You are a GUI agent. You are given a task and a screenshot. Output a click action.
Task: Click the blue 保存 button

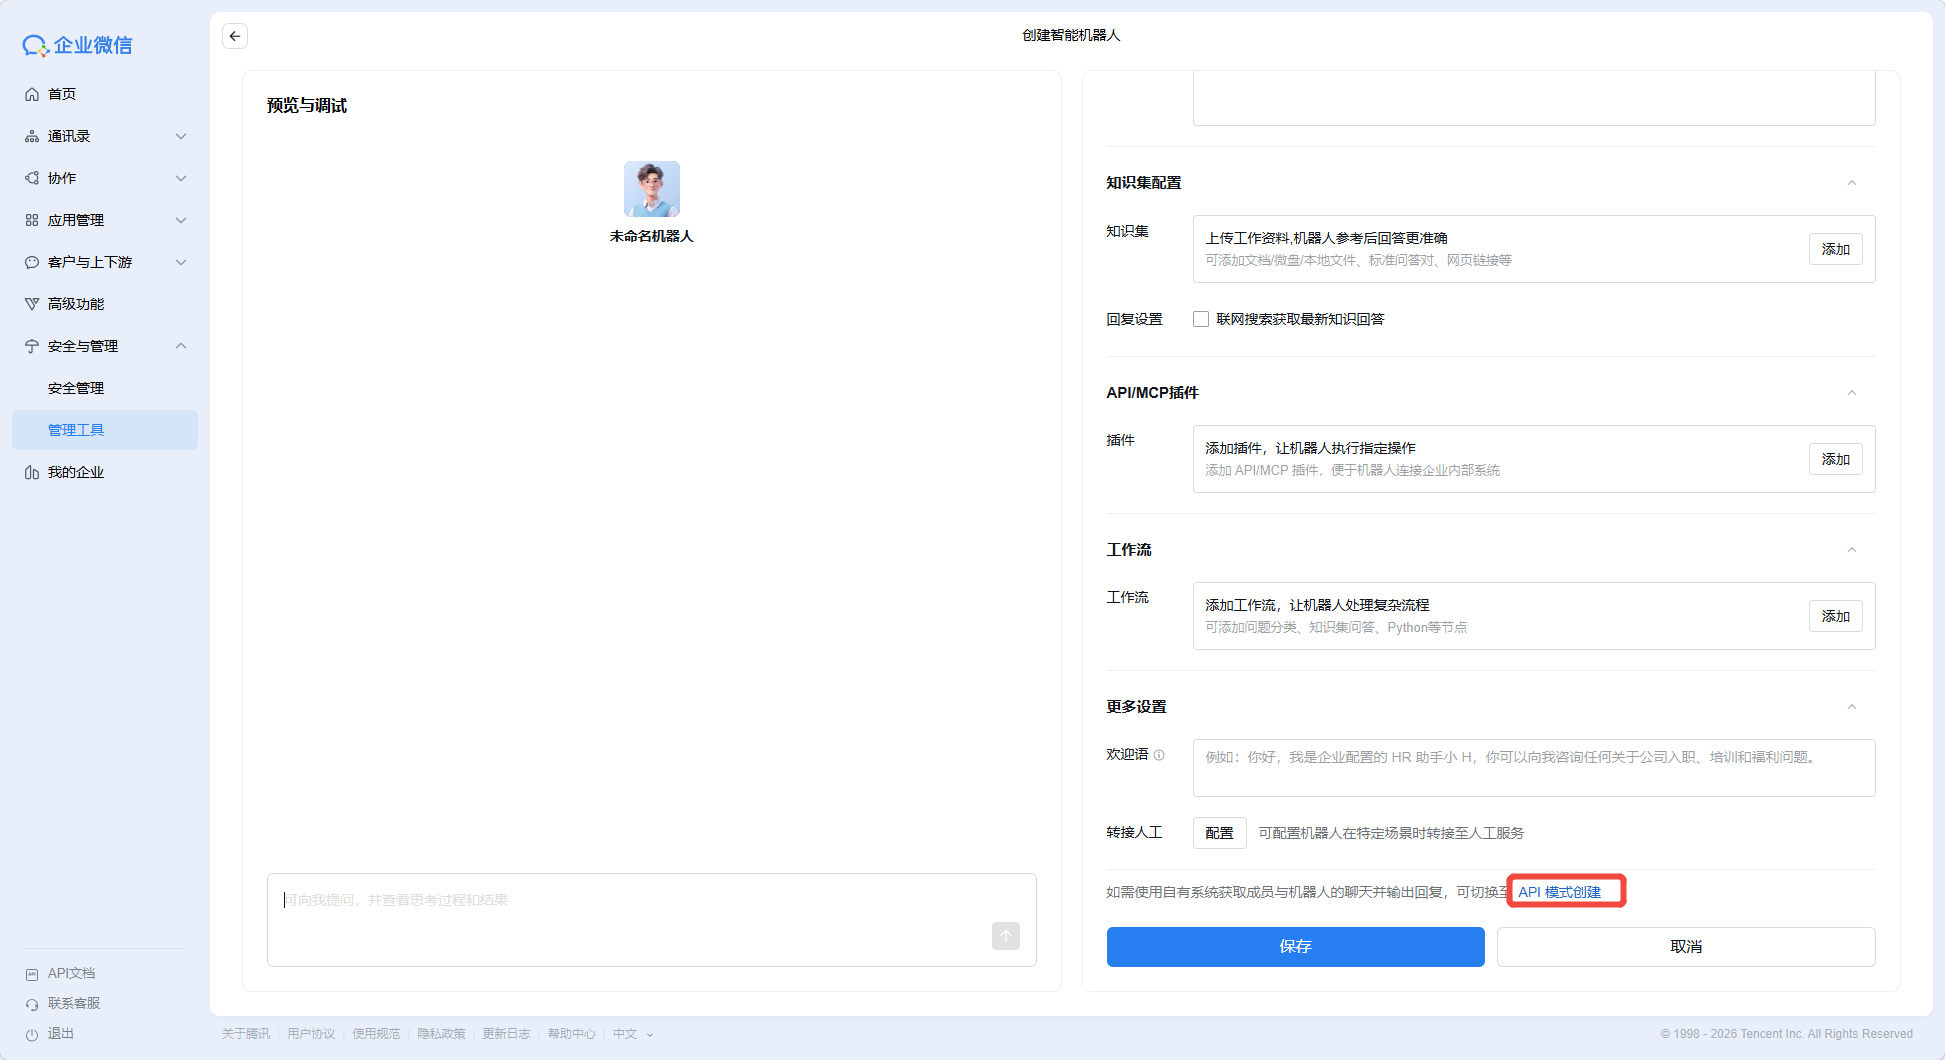tap(1295, 946)
